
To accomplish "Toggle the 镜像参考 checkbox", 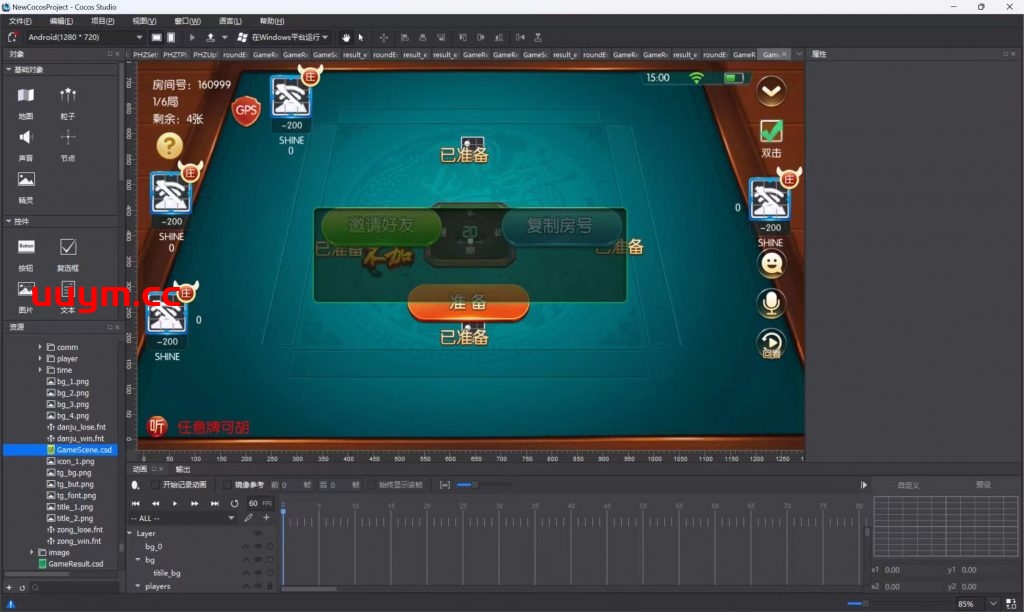I will [x=226, y=485].
